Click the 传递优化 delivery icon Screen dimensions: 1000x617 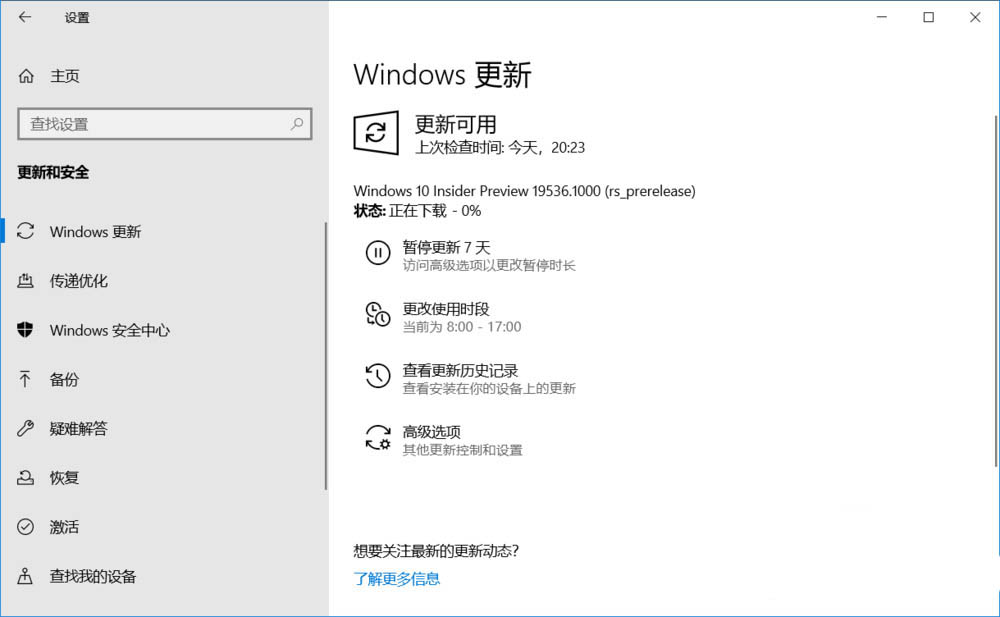pyautogui.click(x=26, y=280)
